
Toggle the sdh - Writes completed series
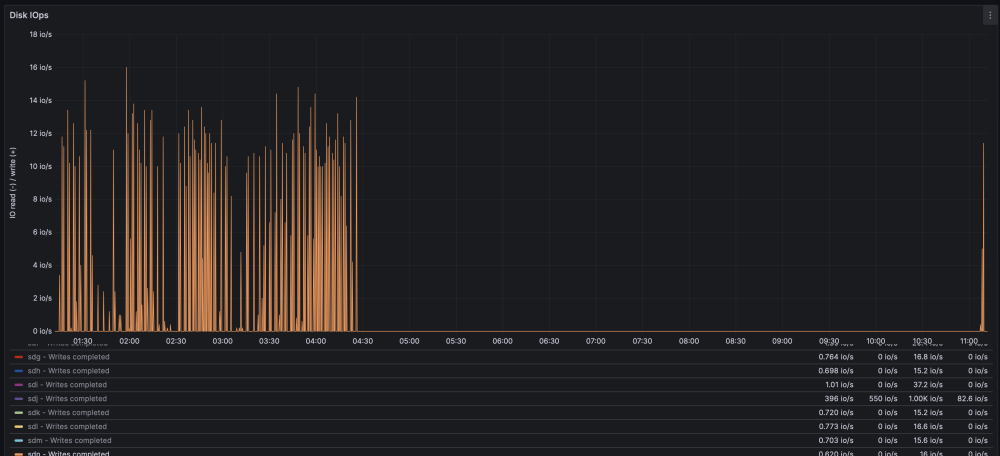point(68,371)
